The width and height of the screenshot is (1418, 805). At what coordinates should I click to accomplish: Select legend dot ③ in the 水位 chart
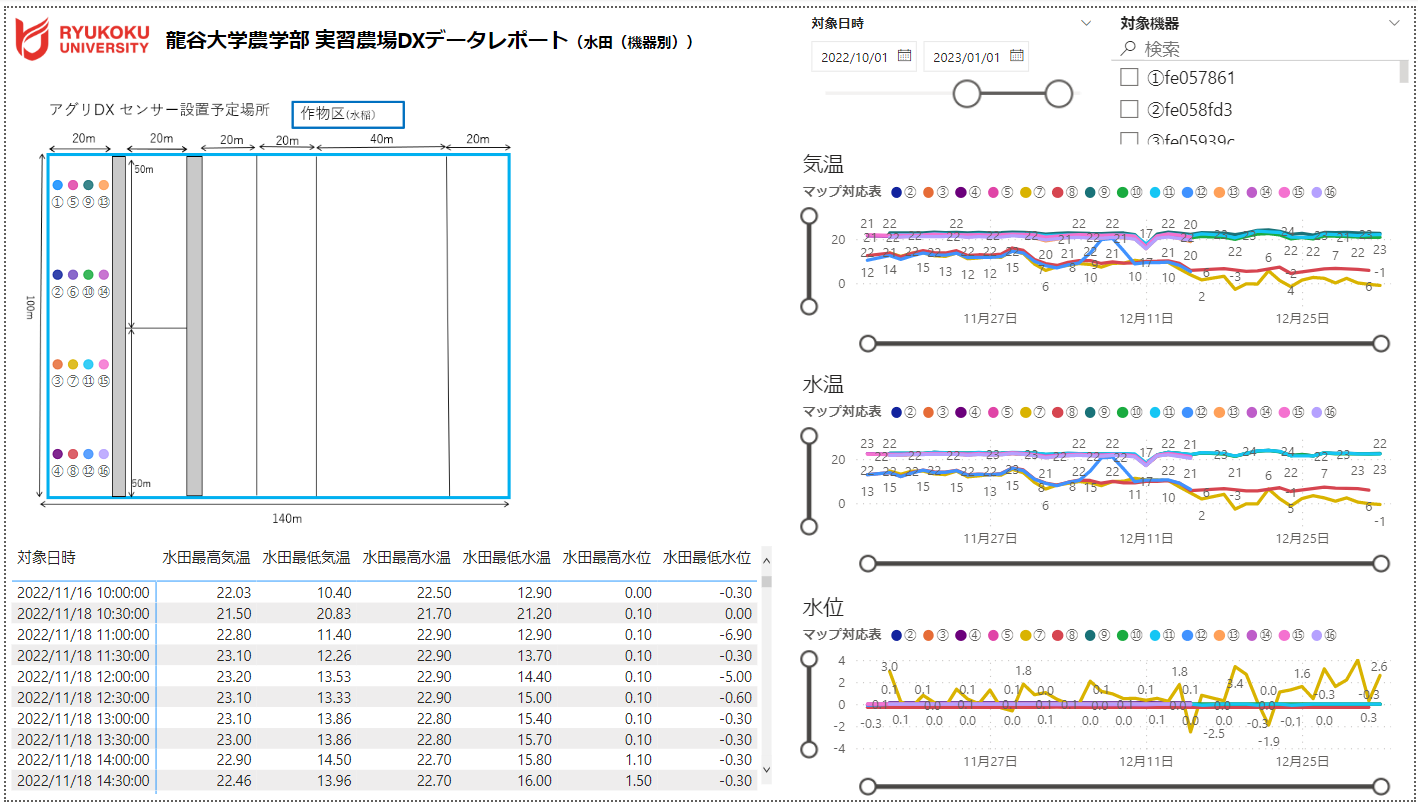pos(928,637)
